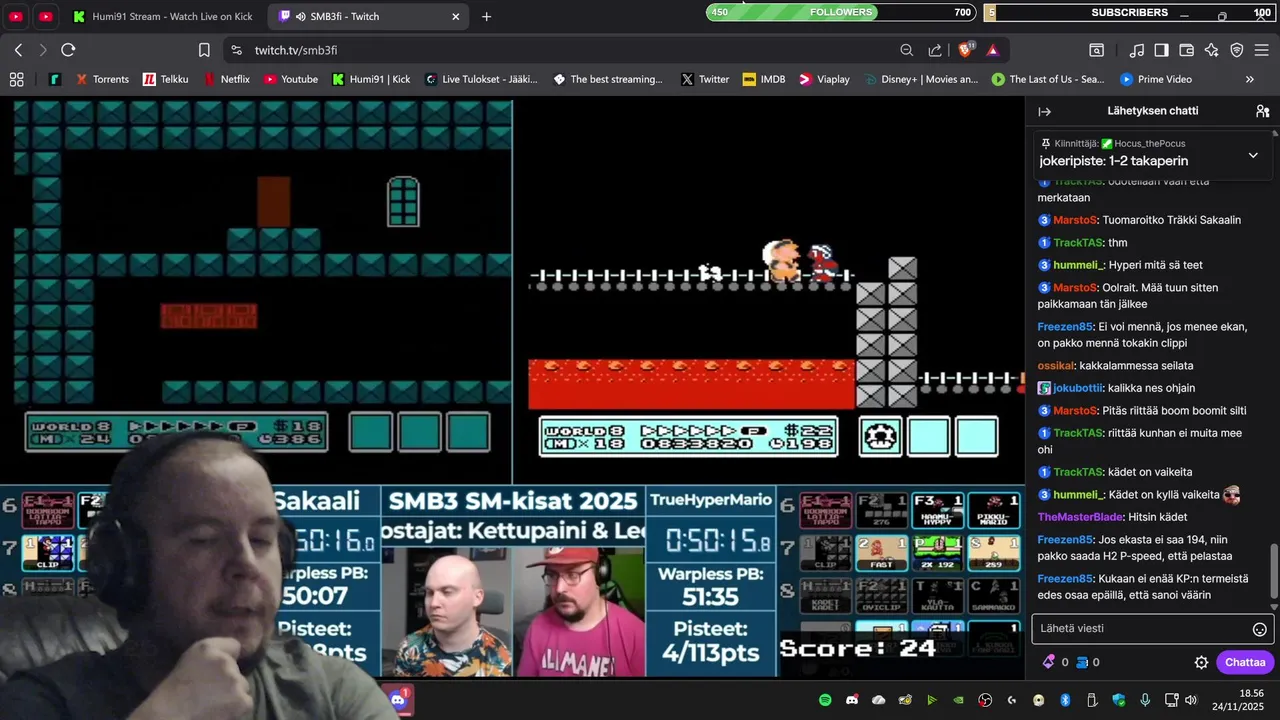Open site settings icon in address bar
Screen dimensions: 1280x720
[236, 50]
